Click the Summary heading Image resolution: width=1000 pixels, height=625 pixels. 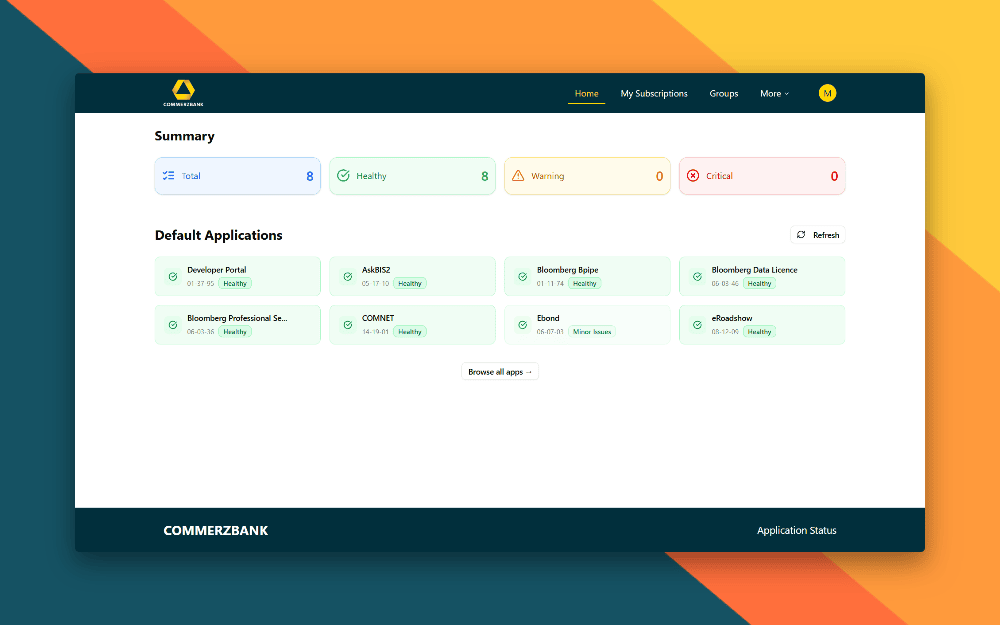[x=184, y=136]
